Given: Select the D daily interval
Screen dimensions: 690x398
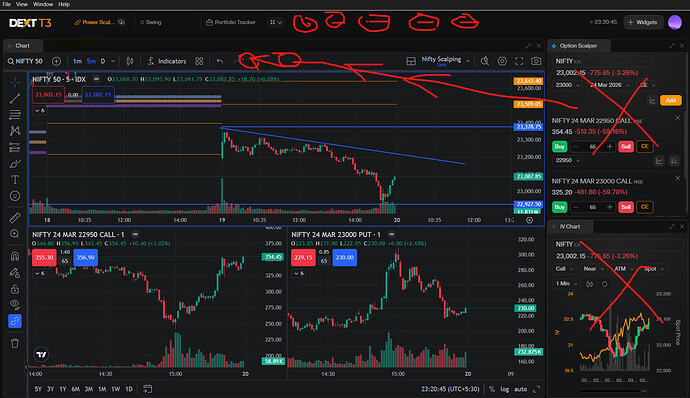Looking at the screenshot, I should tap(103, 61).
